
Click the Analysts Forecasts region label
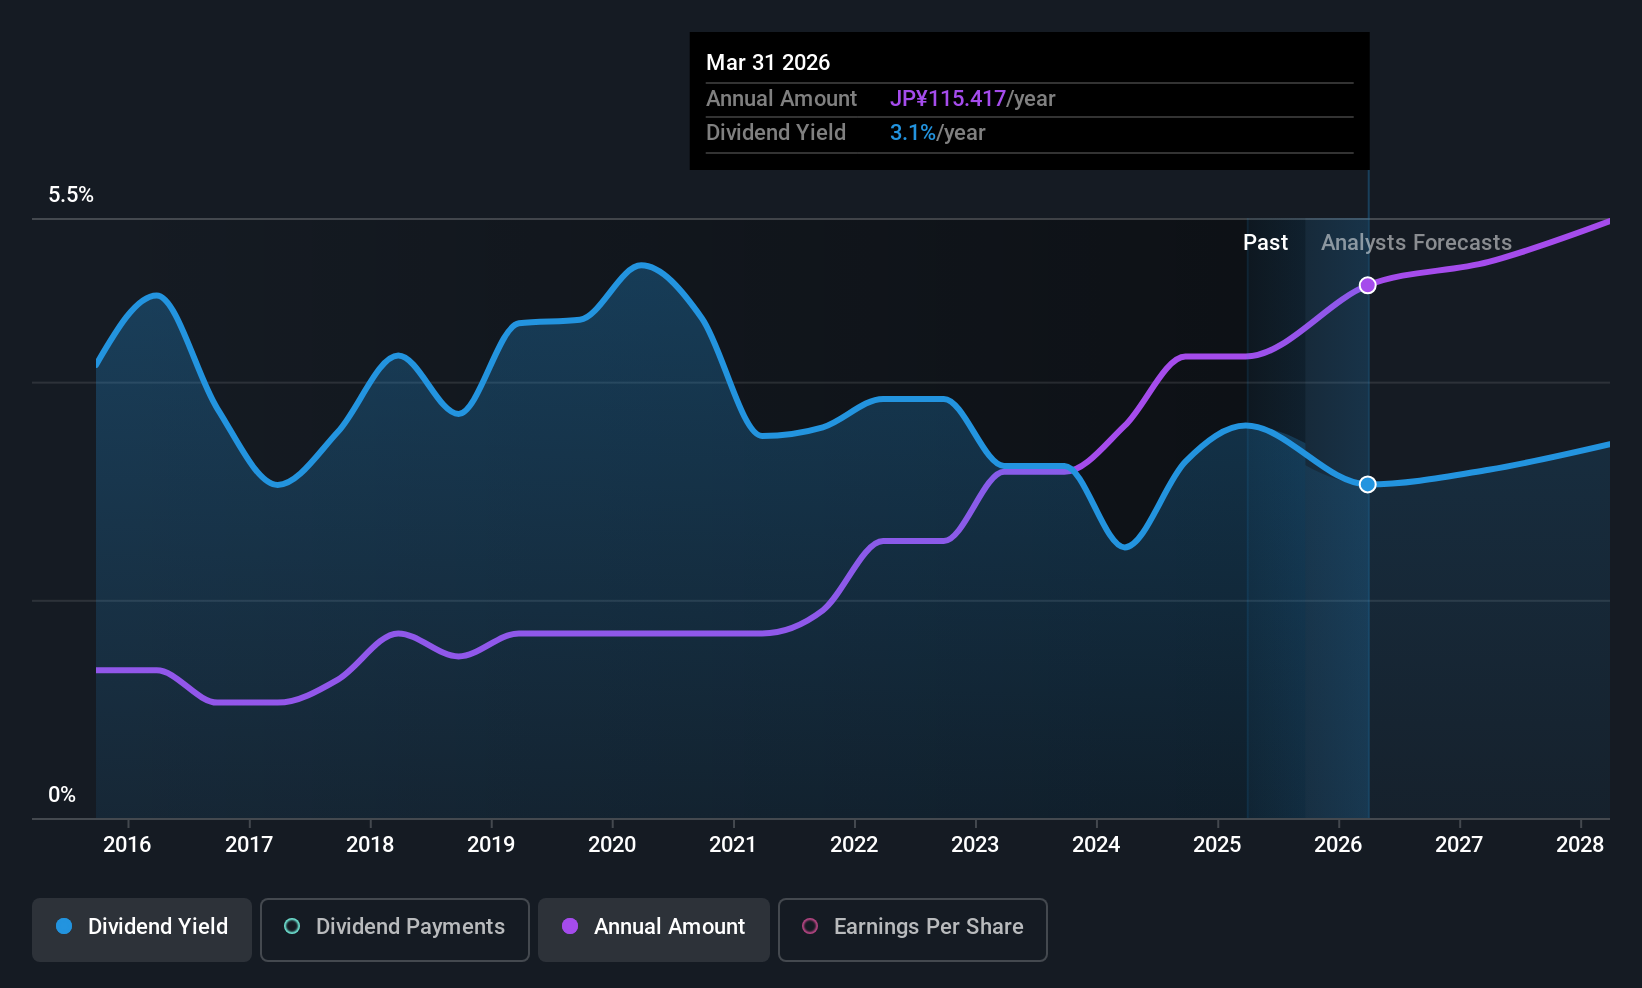1416,243
